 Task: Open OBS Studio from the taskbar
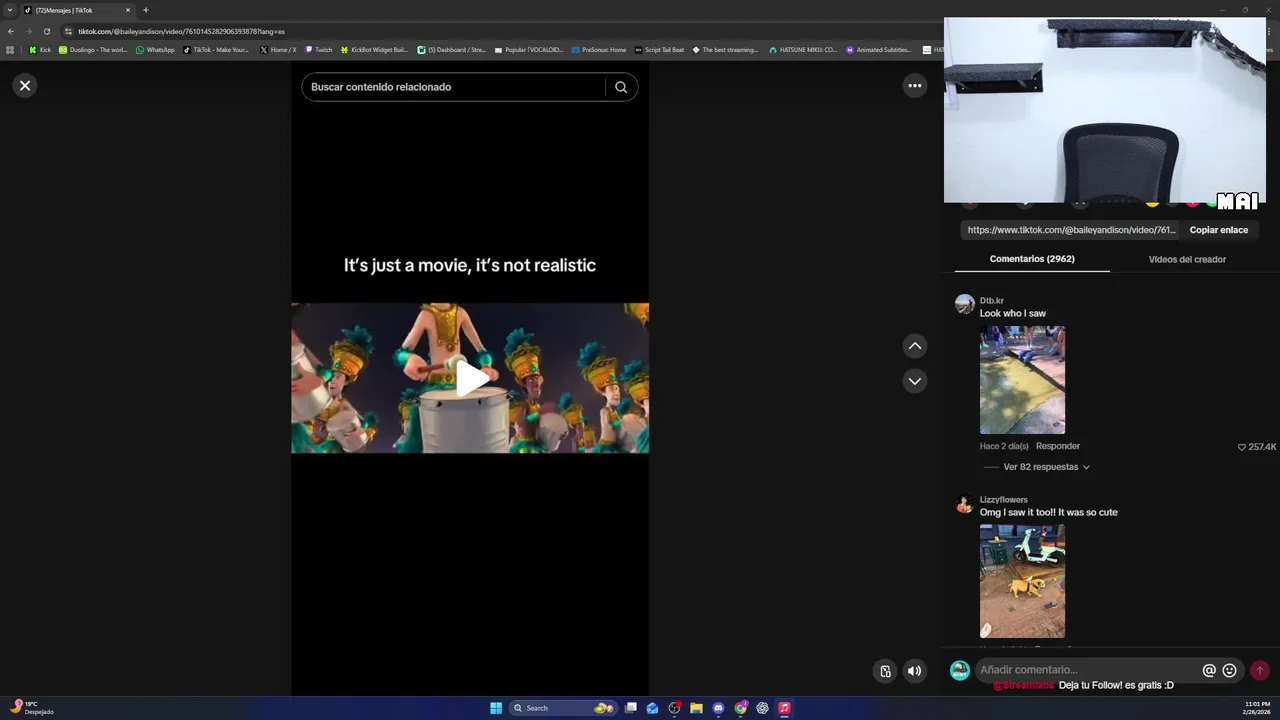[x=675, y=708]
